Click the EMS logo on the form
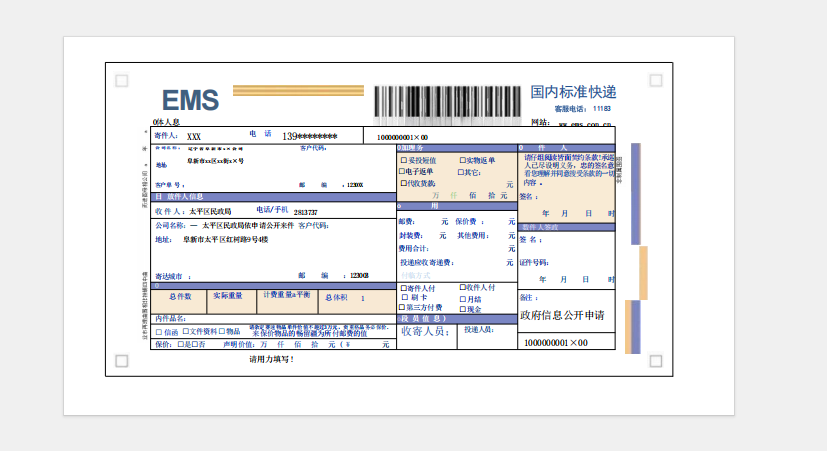827x451 pixels. point(190,100)
